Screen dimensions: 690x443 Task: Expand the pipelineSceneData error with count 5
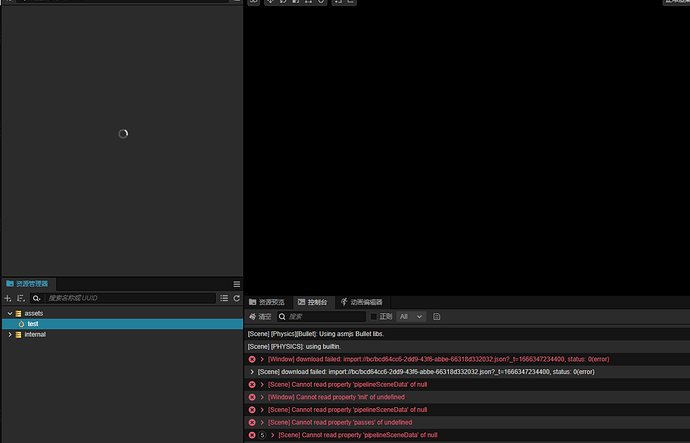coord(273,435)
